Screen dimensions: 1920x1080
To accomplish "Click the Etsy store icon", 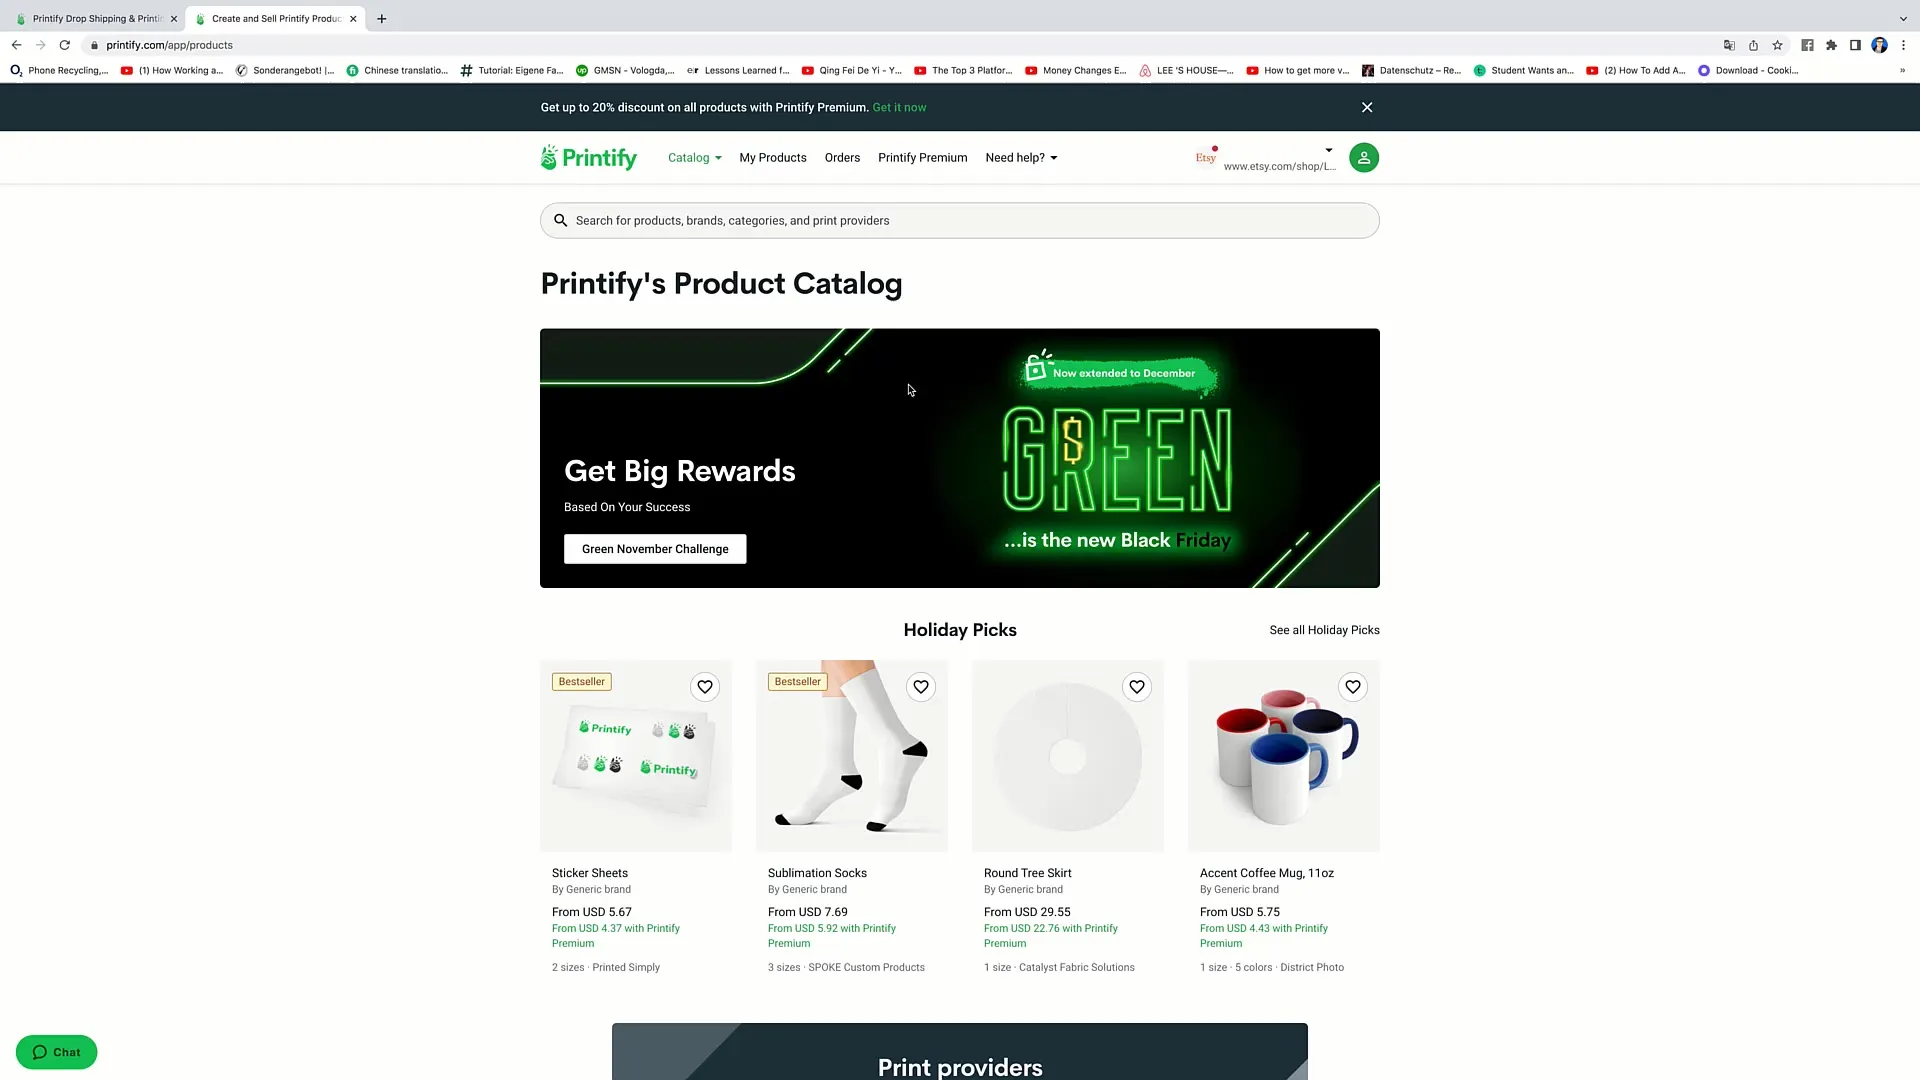I will [x=1205, y=157].
